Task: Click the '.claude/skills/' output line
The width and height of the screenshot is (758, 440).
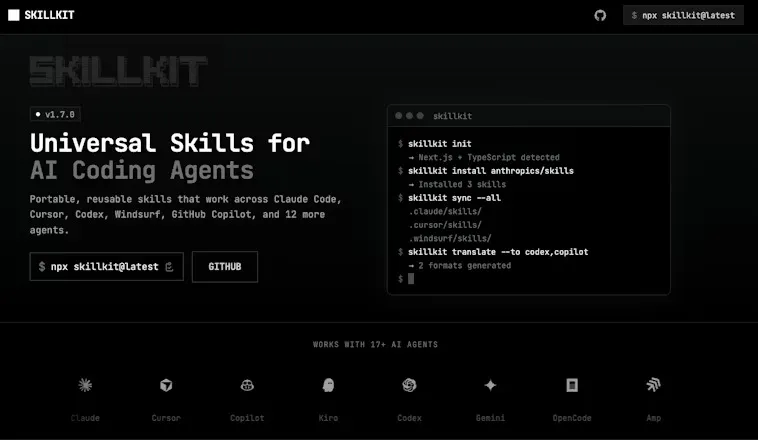Action: coord(445,211)
